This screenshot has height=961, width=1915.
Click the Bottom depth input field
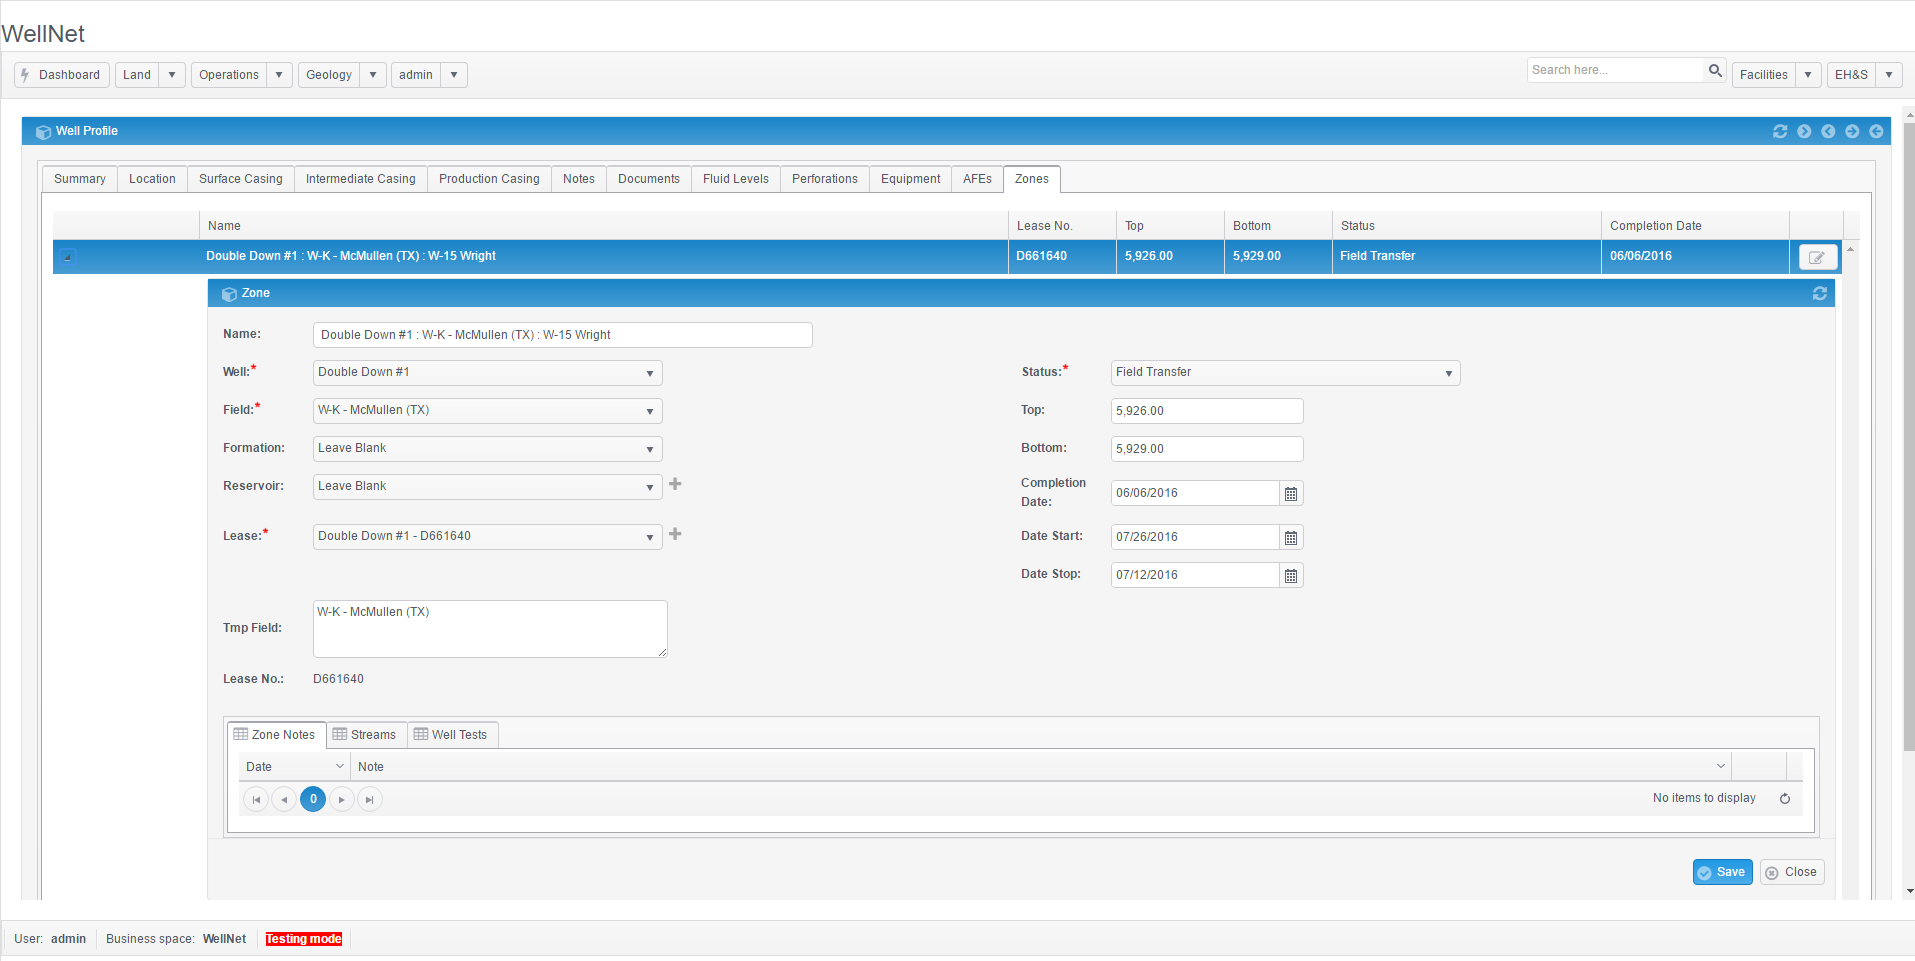pyautogui.click(x=1207, y=449)
